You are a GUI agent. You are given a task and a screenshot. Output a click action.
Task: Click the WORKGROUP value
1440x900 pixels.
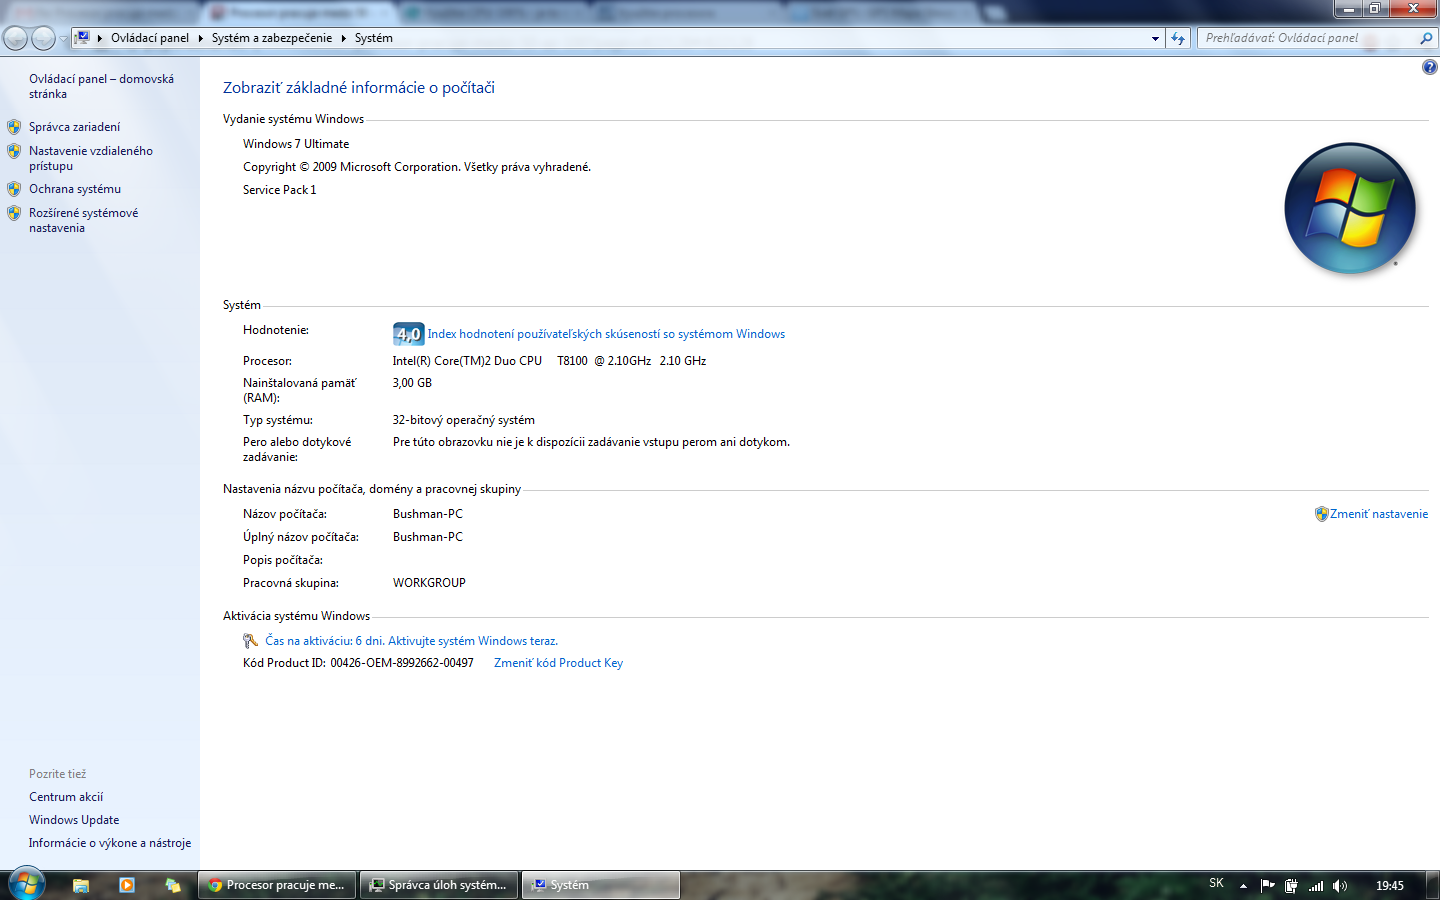(429, 583)
